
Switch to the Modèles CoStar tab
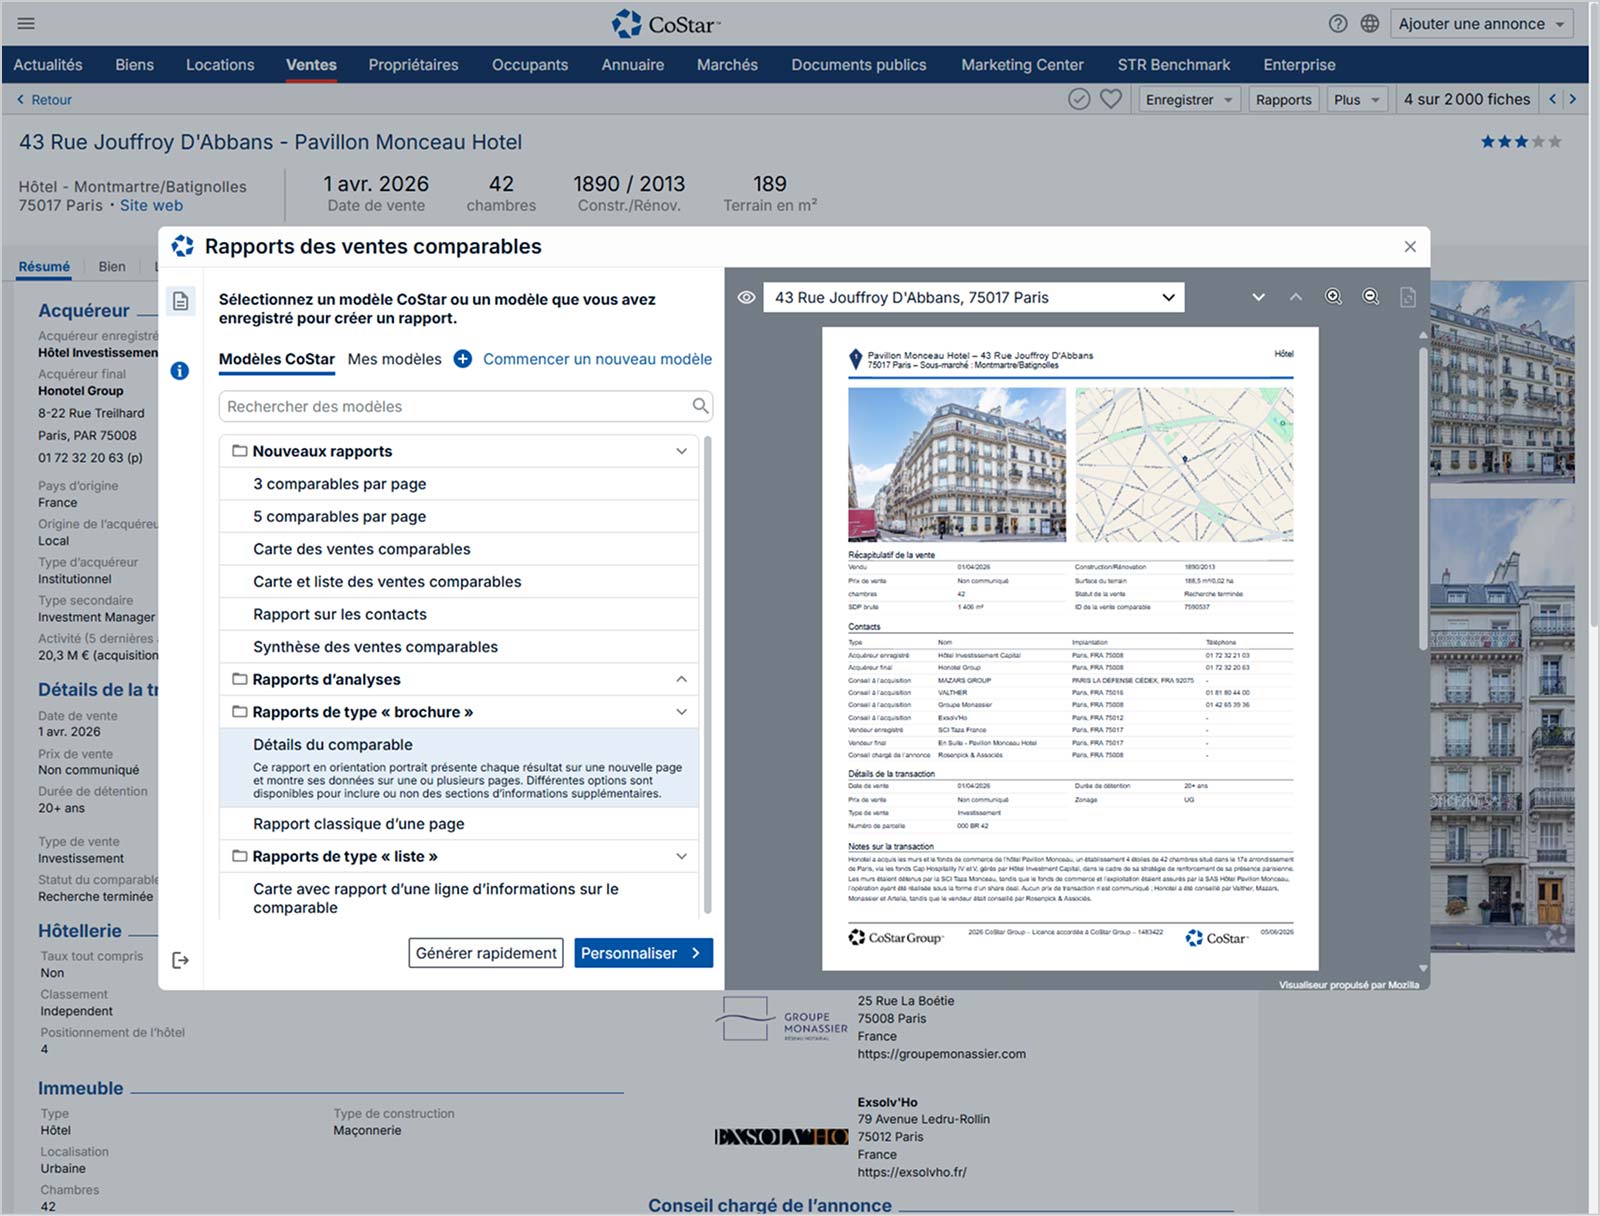tap(277, 359)
